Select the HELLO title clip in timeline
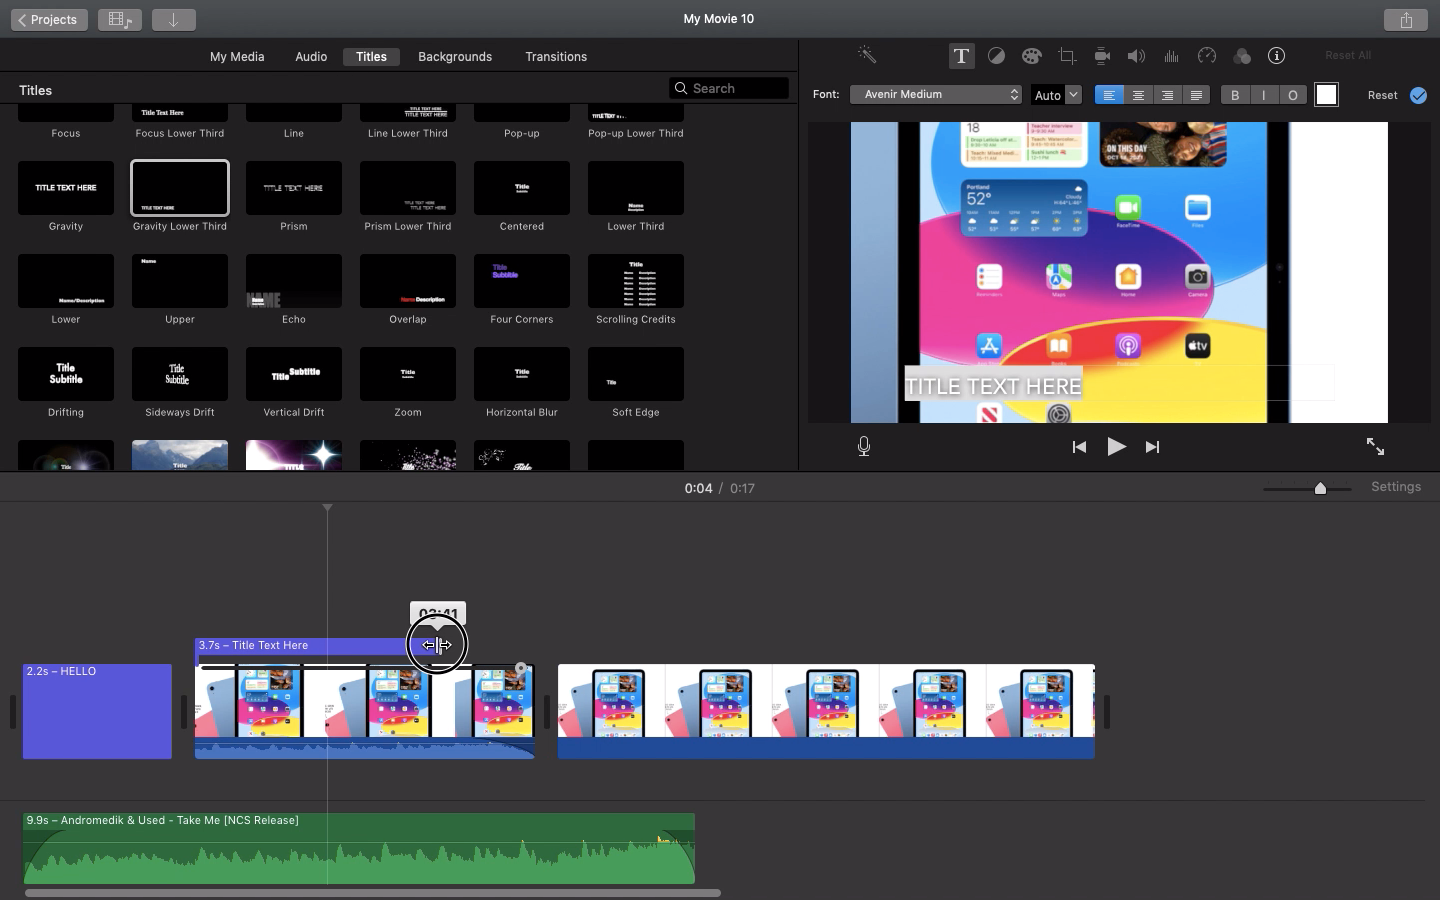Image resolution: width=1440 pixels, height=900 pixels. point(97,711)
